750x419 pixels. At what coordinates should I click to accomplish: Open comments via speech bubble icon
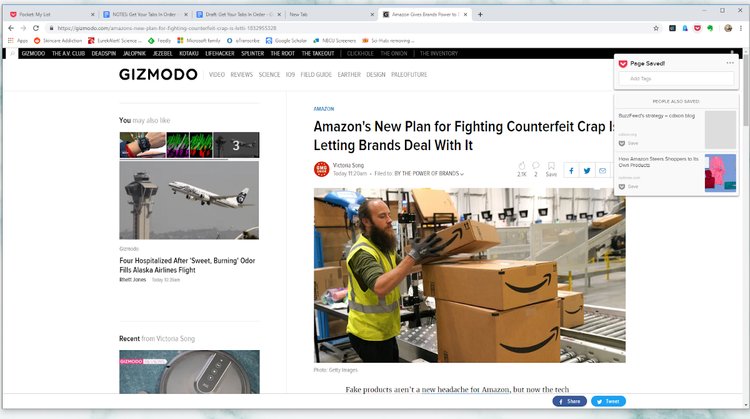click(536, 166)
